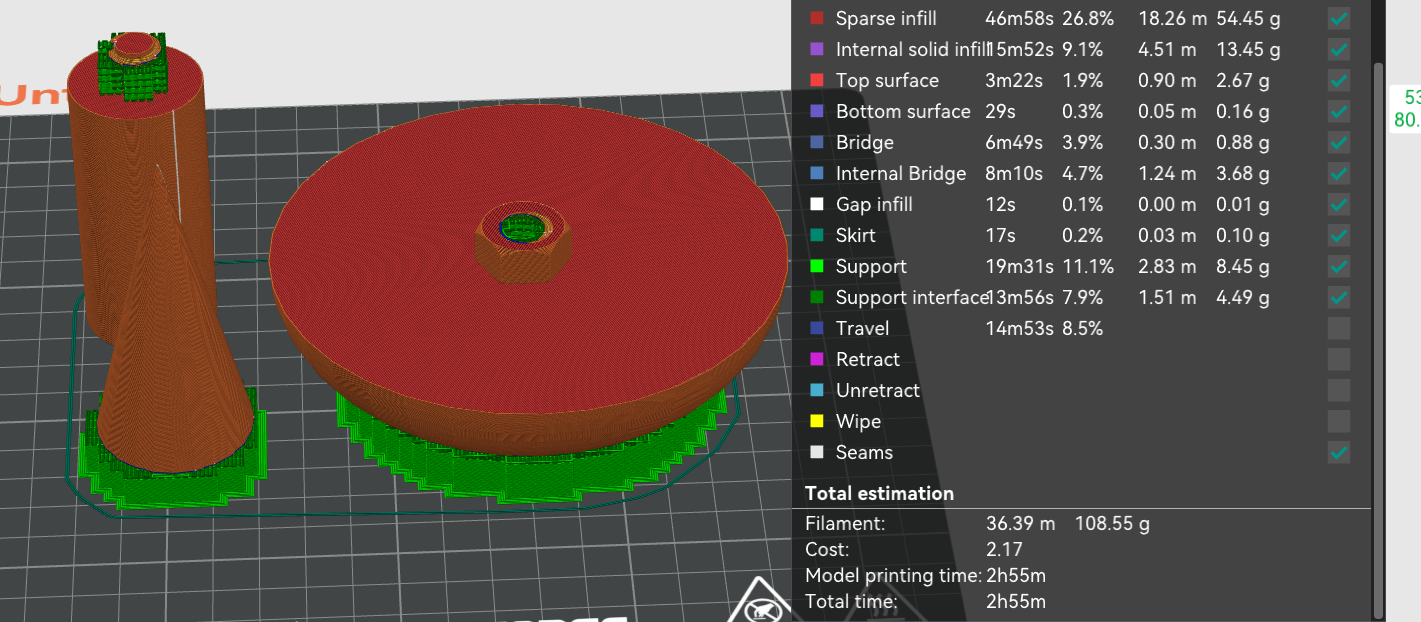This screenshot has width=1421, height=622.
Task: Select the Wipe yellow color swatch
Action: 817,421
